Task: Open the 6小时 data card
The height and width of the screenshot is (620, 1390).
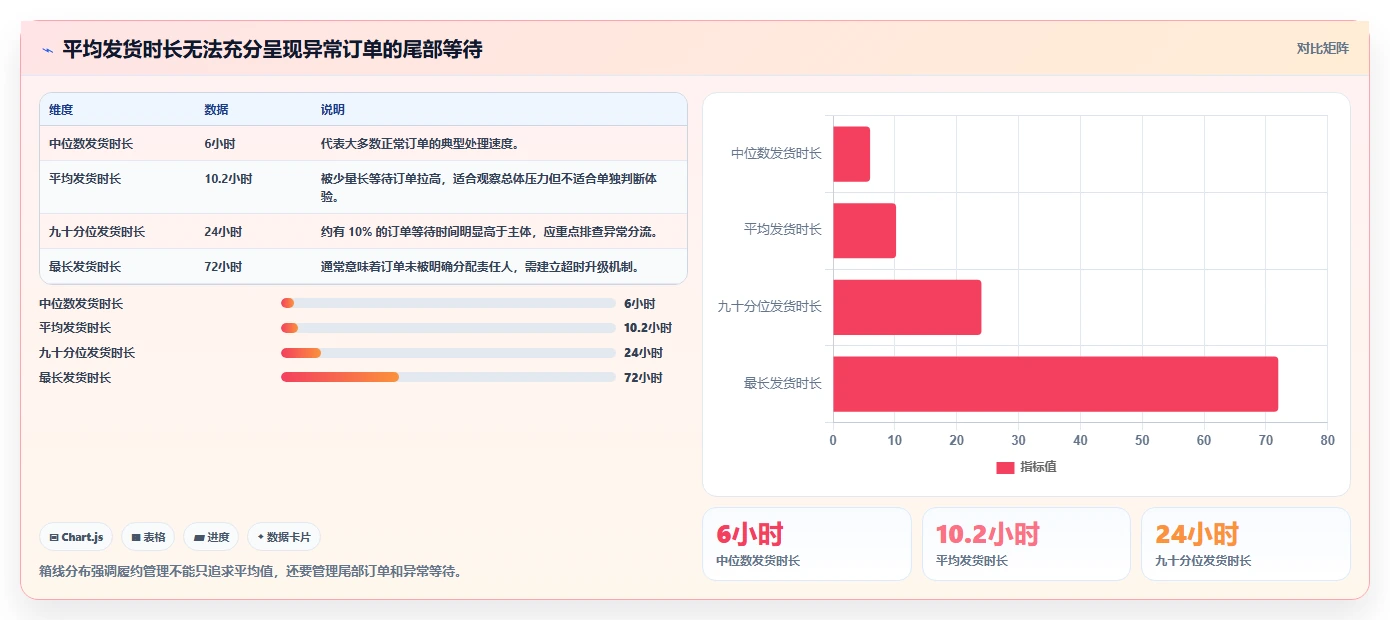Action: tap(807, 544)
